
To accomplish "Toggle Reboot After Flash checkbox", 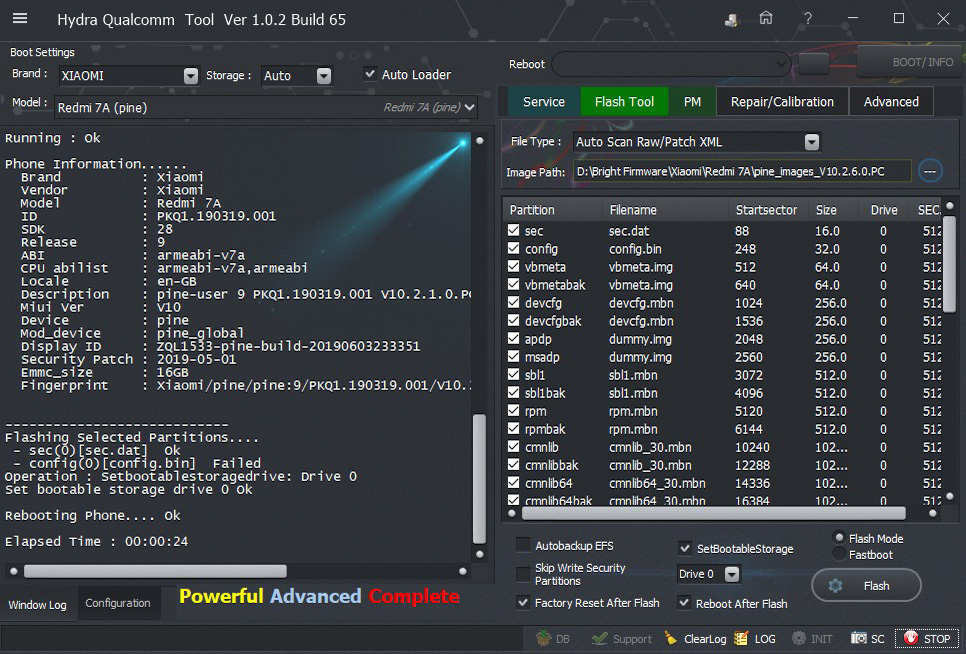I will click(684, 603).
